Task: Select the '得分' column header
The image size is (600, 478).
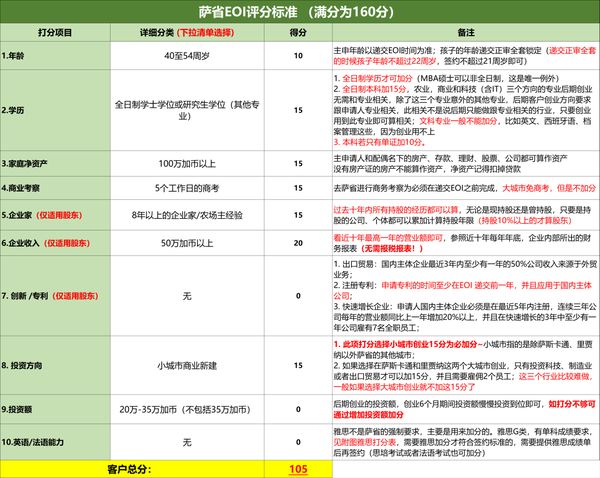Action: pos(298,33)
